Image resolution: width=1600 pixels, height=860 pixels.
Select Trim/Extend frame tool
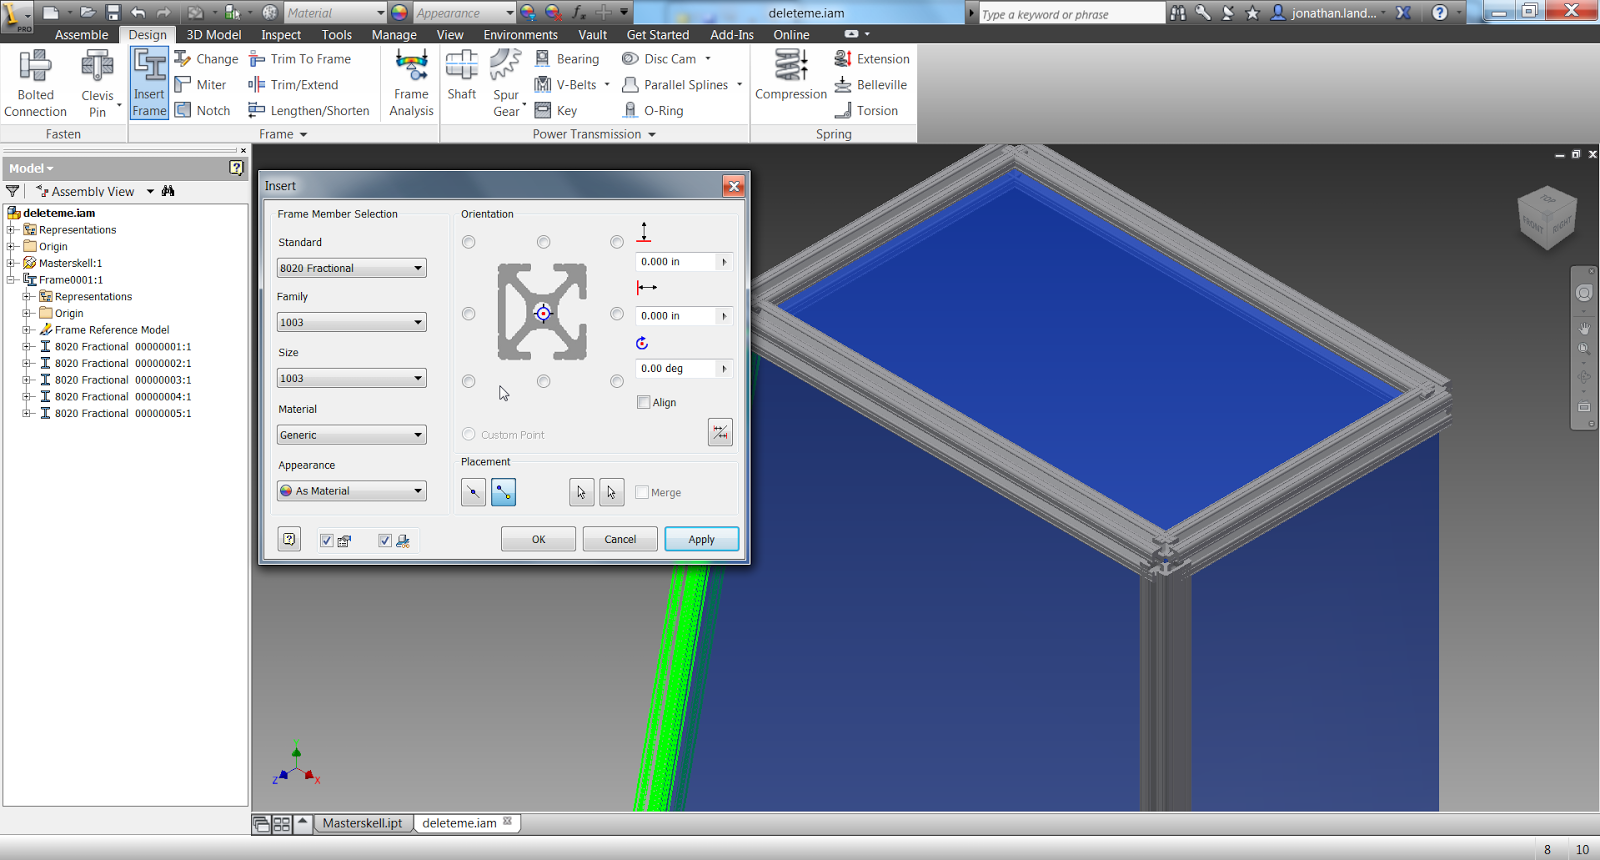(293, 85)
